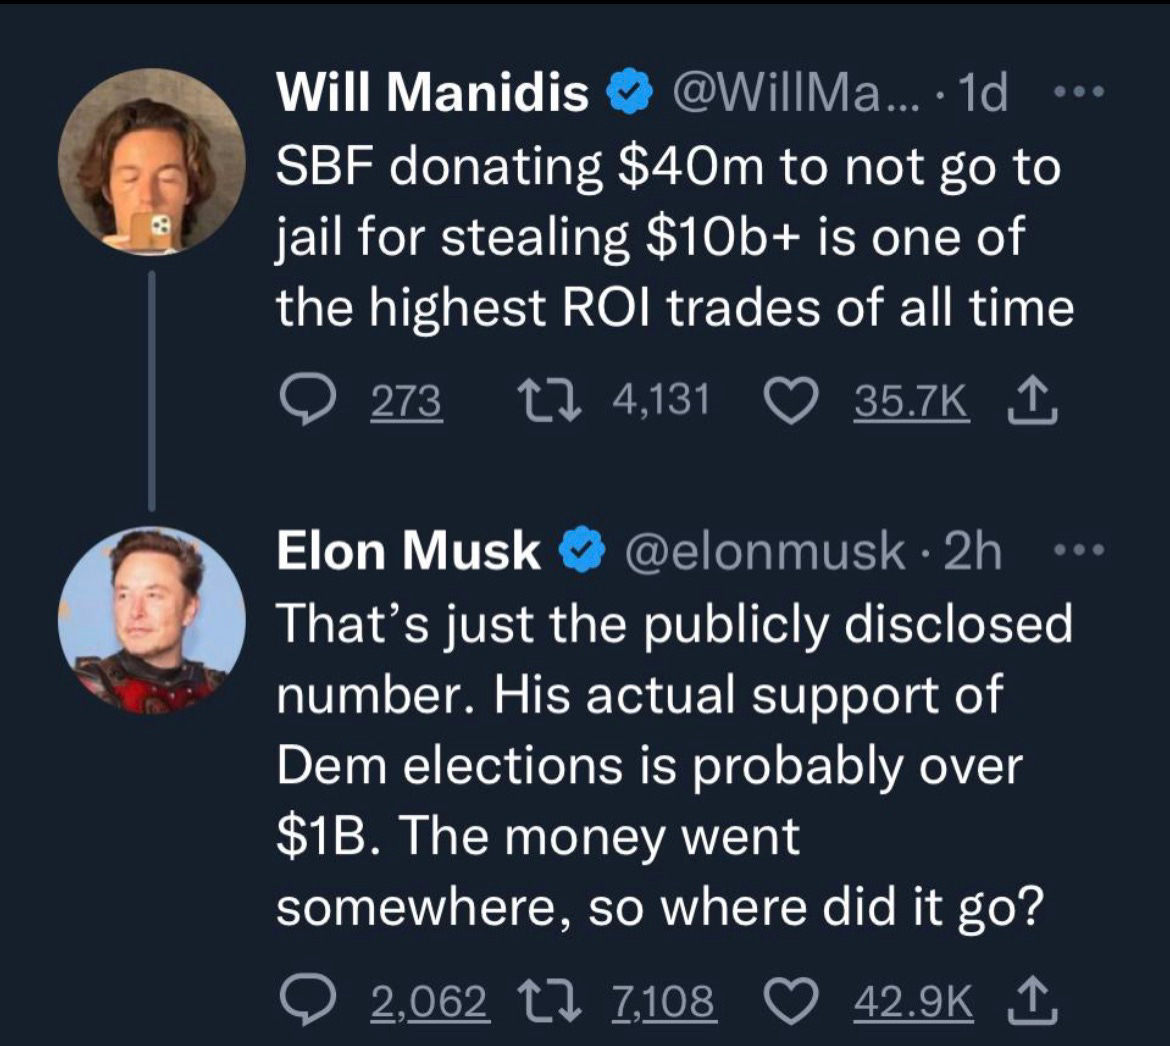
Task: View the 2,062 replies count
Action: pos(431,1001)
